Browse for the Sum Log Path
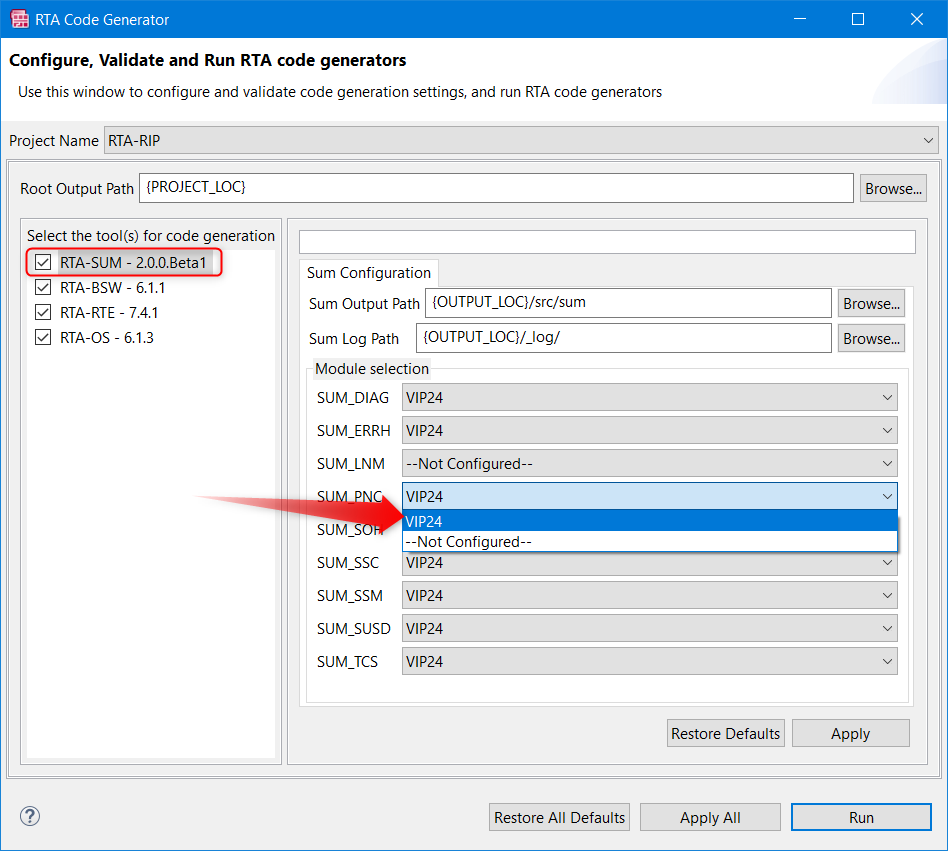Screen dimensions: 948x851 click(x=871, y=338)
